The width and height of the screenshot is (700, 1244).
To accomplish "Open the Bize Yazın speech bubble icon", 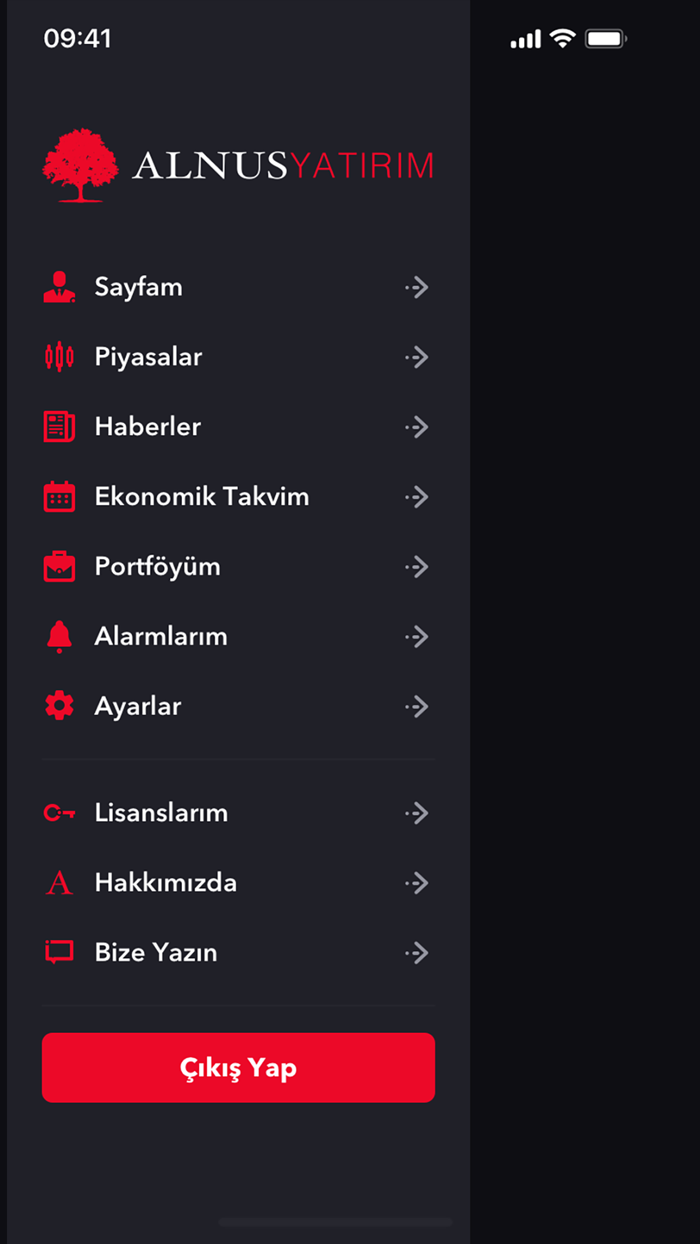I will [x=60, y=953].
